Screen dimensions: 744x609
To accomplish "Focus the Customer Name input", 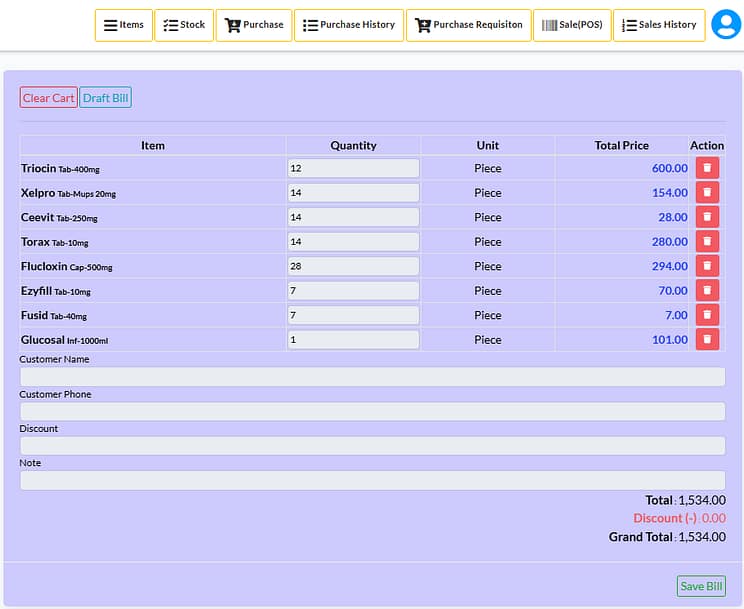I will point(372,377).
